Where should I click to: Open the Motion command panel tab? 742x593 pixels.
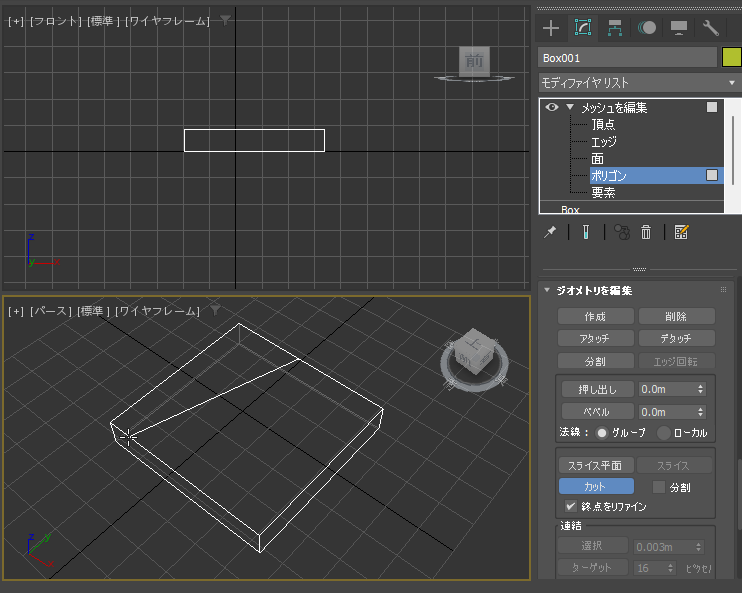tap(647, 28)
